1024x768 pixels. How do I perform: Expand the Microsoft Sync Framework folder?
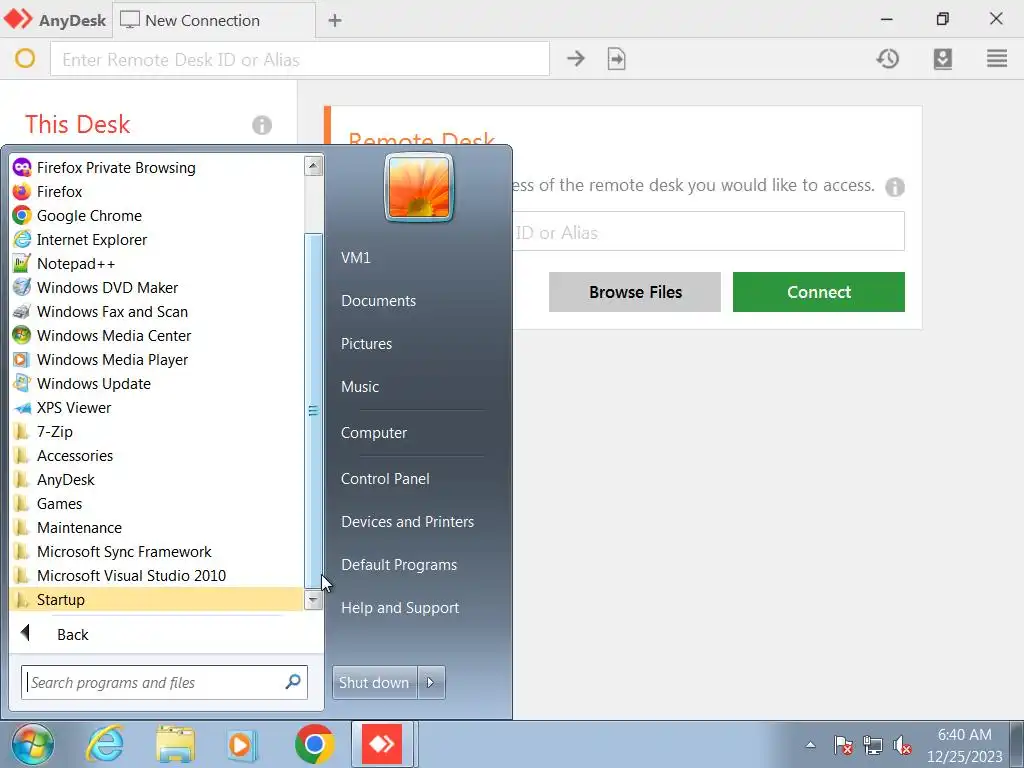click(x=157, y=552)
